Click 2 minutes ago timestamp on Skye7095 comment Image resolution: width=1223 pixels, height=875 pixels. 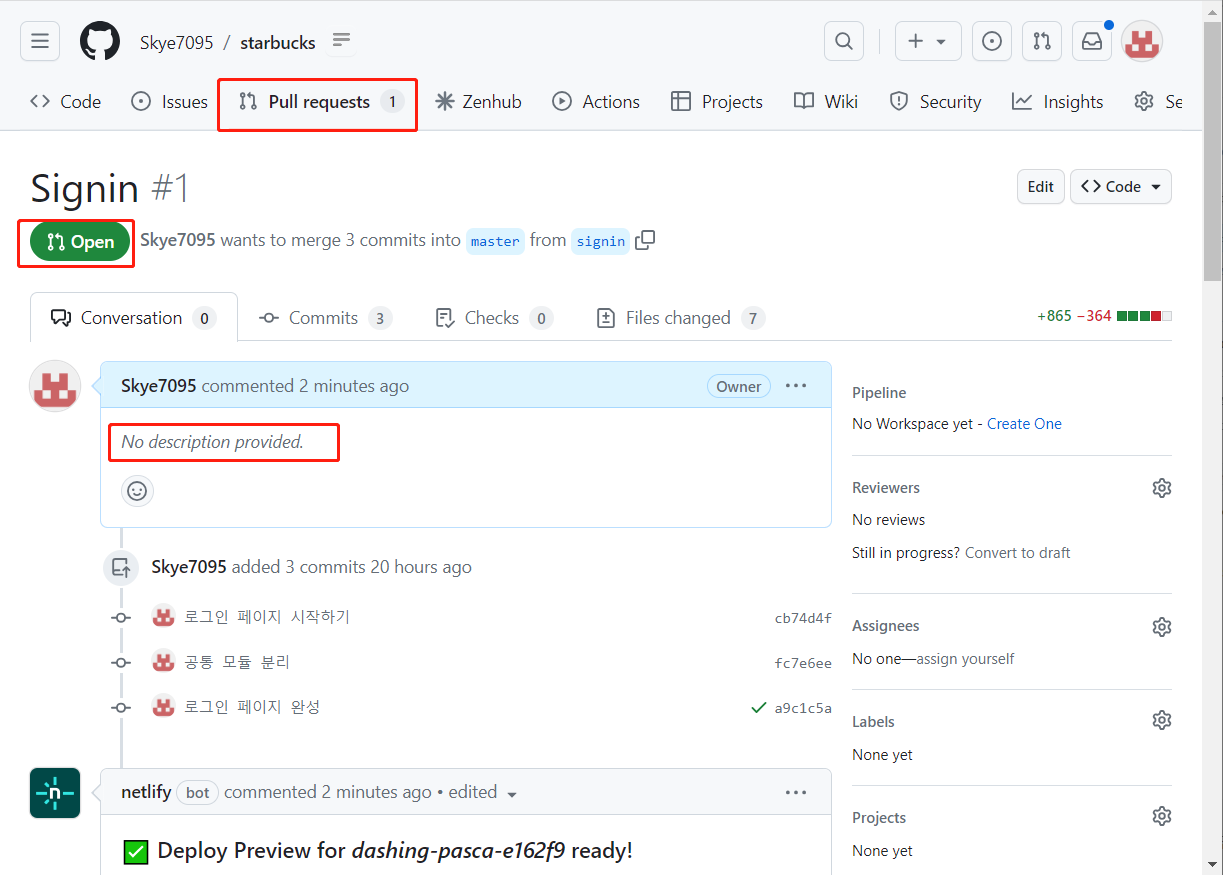click(354, 386)
